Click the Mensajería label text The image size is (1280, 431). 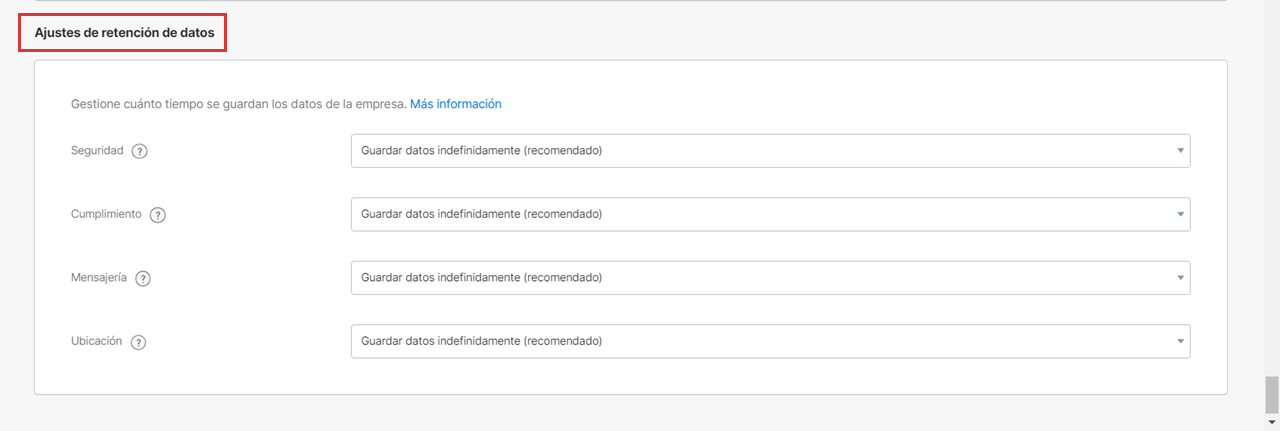pos(99,278)
